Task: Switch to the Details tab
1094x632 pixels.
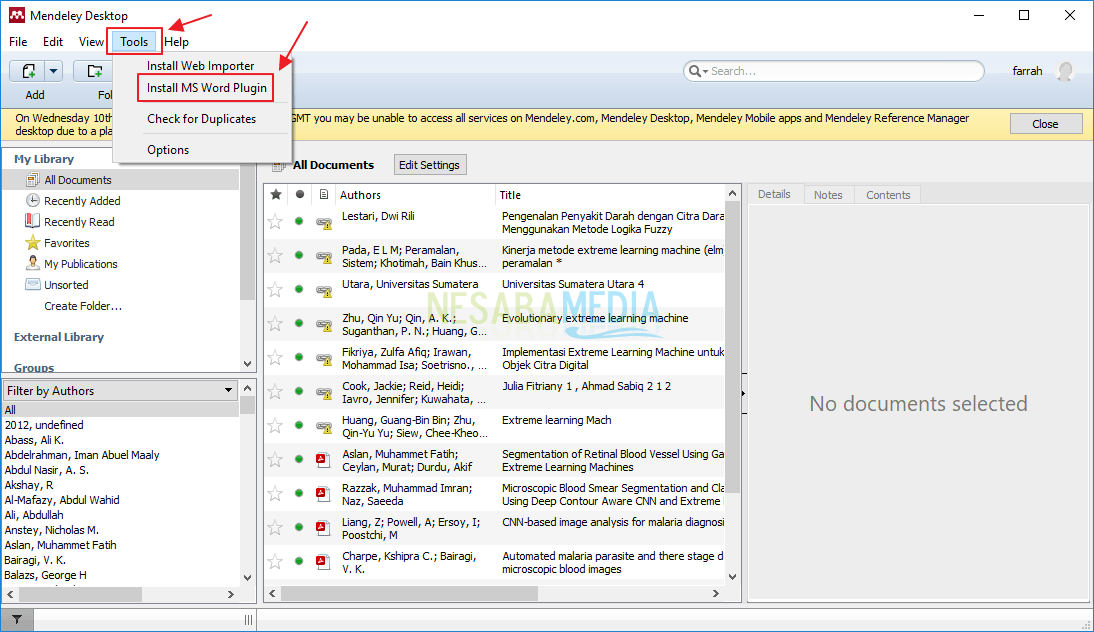Action: [x=774, y=194]
